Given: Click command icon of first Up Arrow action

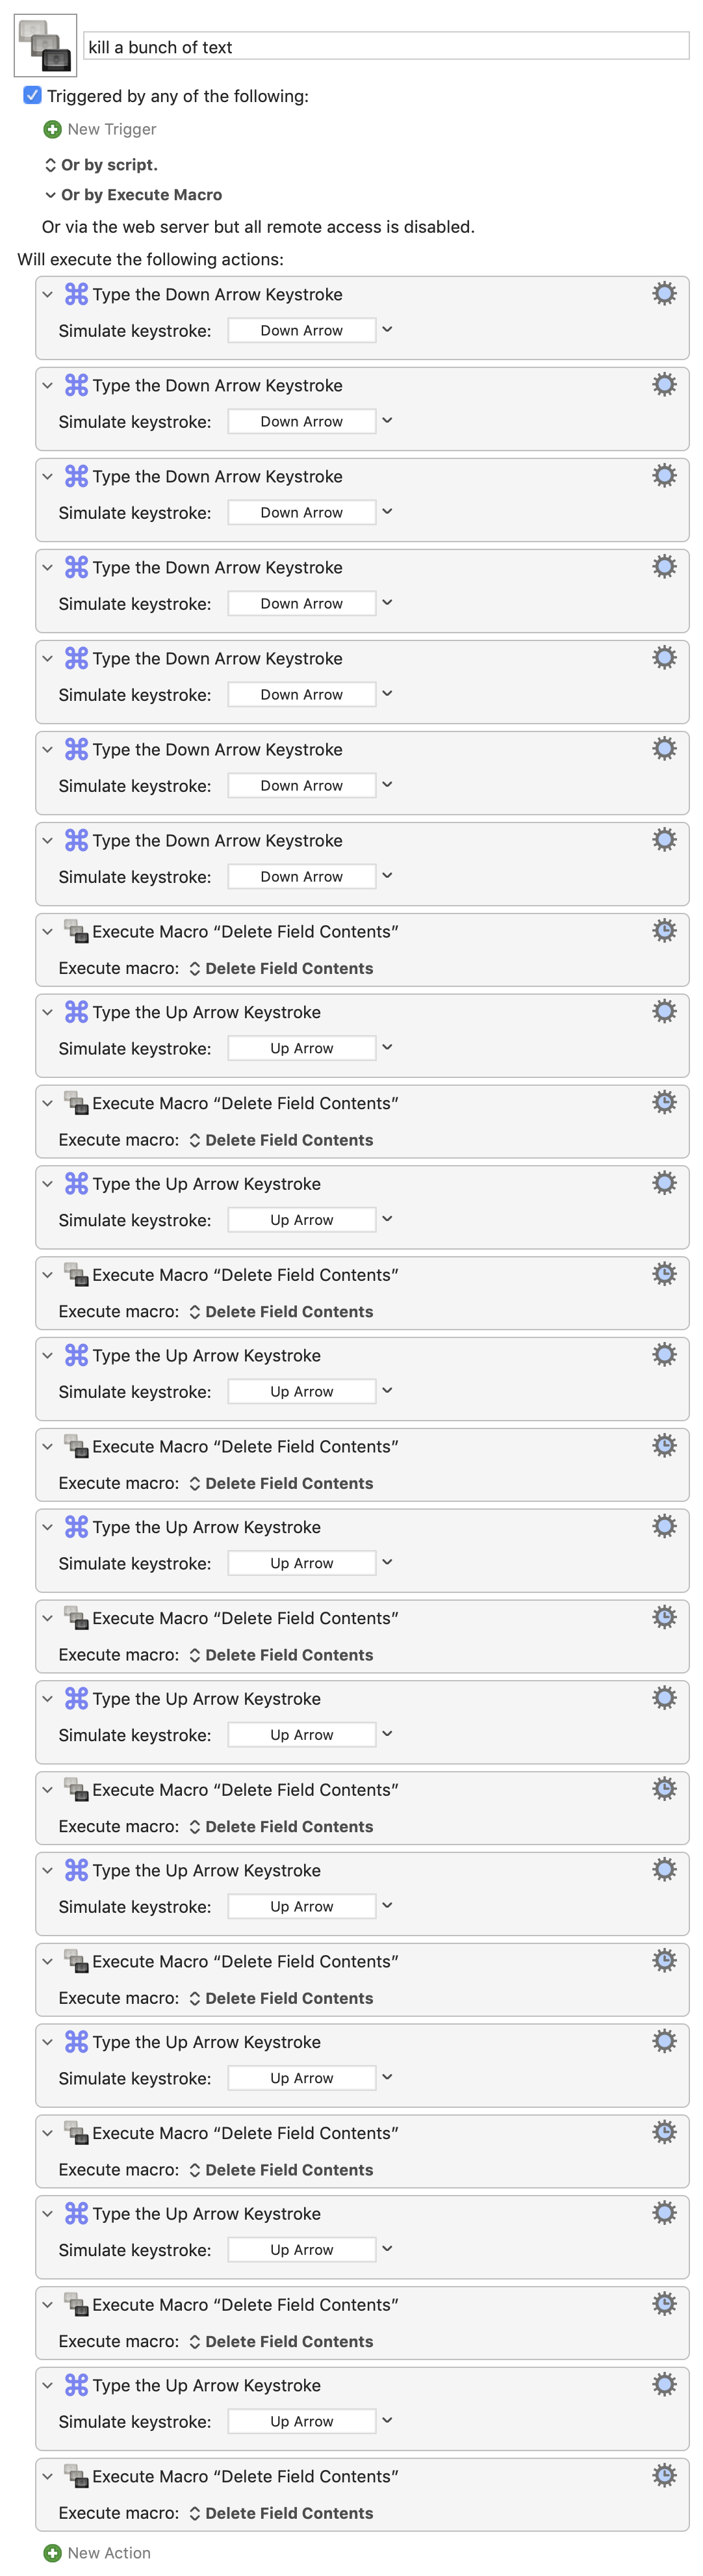Looking at the screenshot, I should coord(76,1012).
